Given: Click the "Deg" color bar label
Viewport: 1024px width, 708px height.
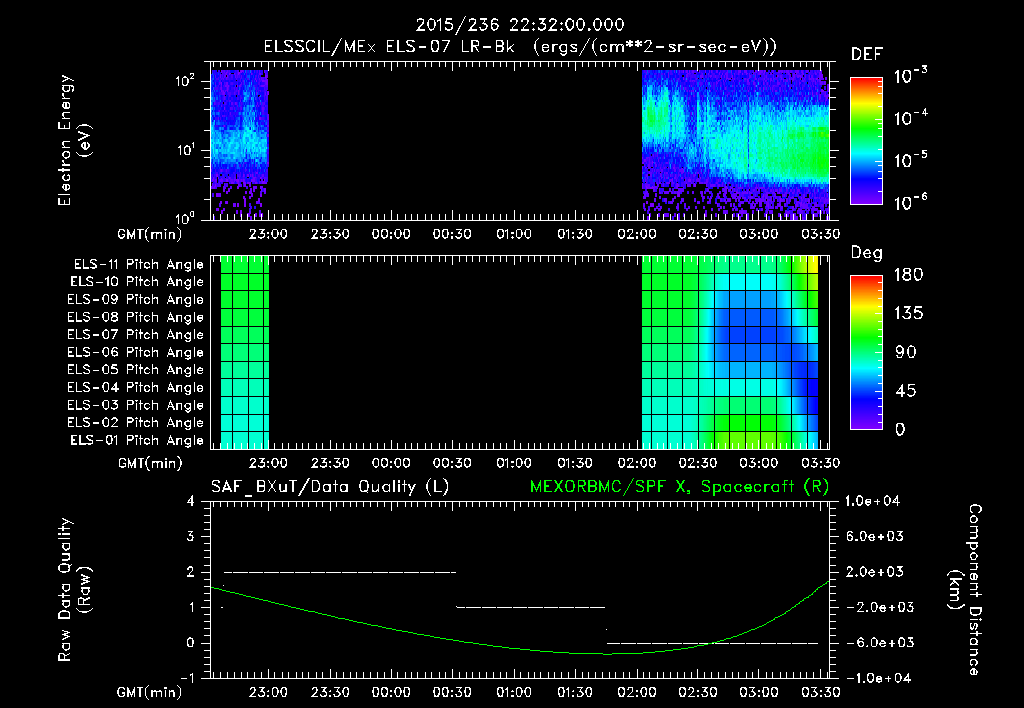Looking at the screenshot, I should tap(866, 253).
